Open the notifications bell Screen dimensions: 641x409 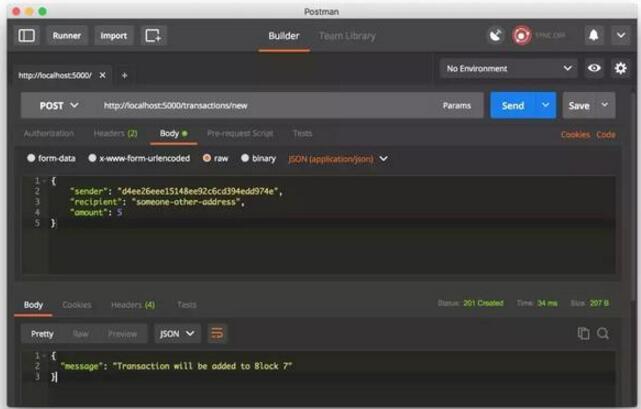[x=594, y=36]
